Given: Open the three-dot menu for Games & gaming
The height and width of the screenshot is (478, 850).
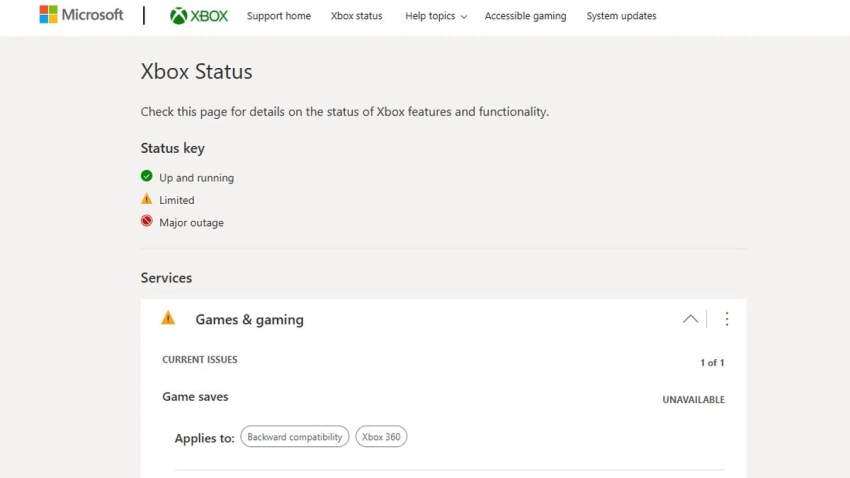Looking at the screenshot, I should pyautogui.click(x=727, y=319).
